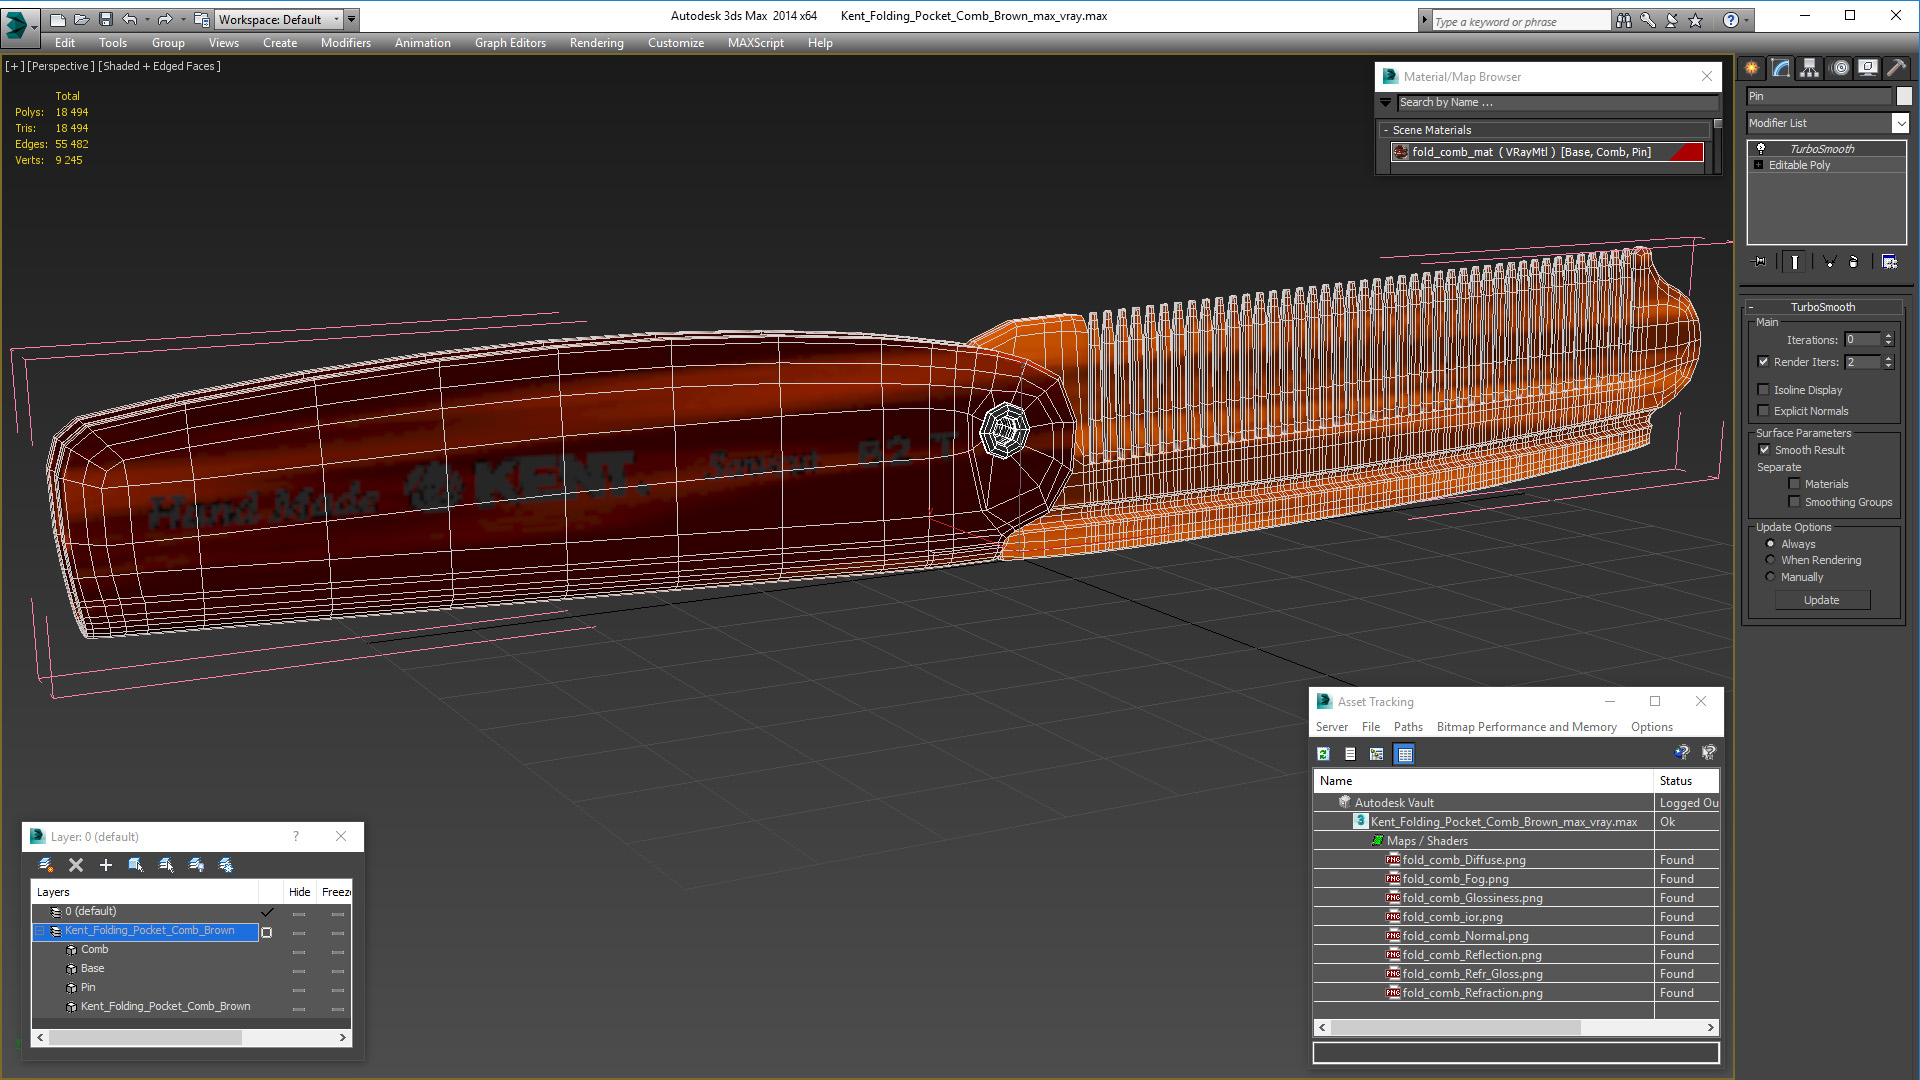Select Always update option
Image resolution: width=1920 pixels, height=1080 pixels.
pos(1770,544)
